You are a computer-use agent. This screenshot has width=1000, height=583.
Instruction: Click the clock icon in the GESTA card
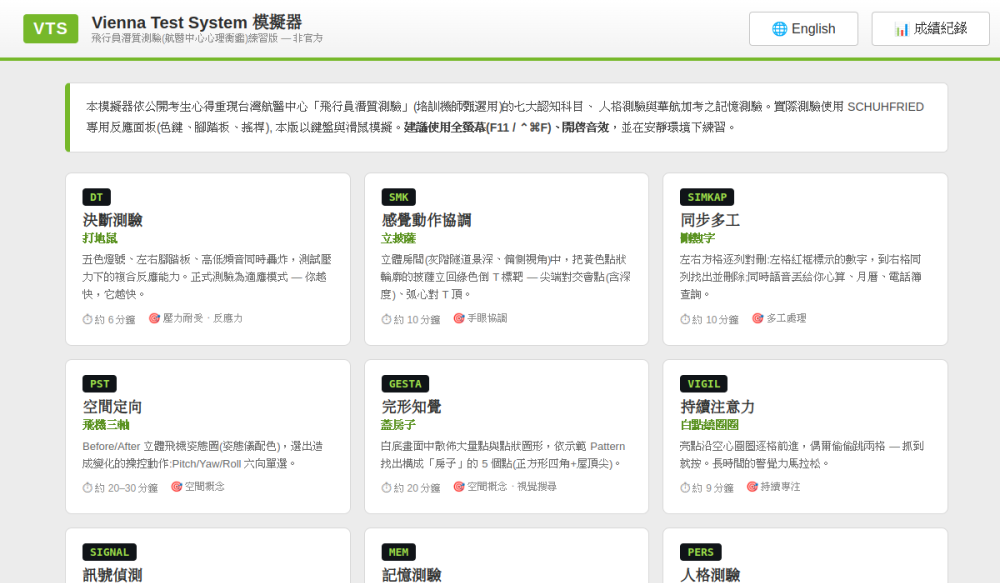point(386,487)
